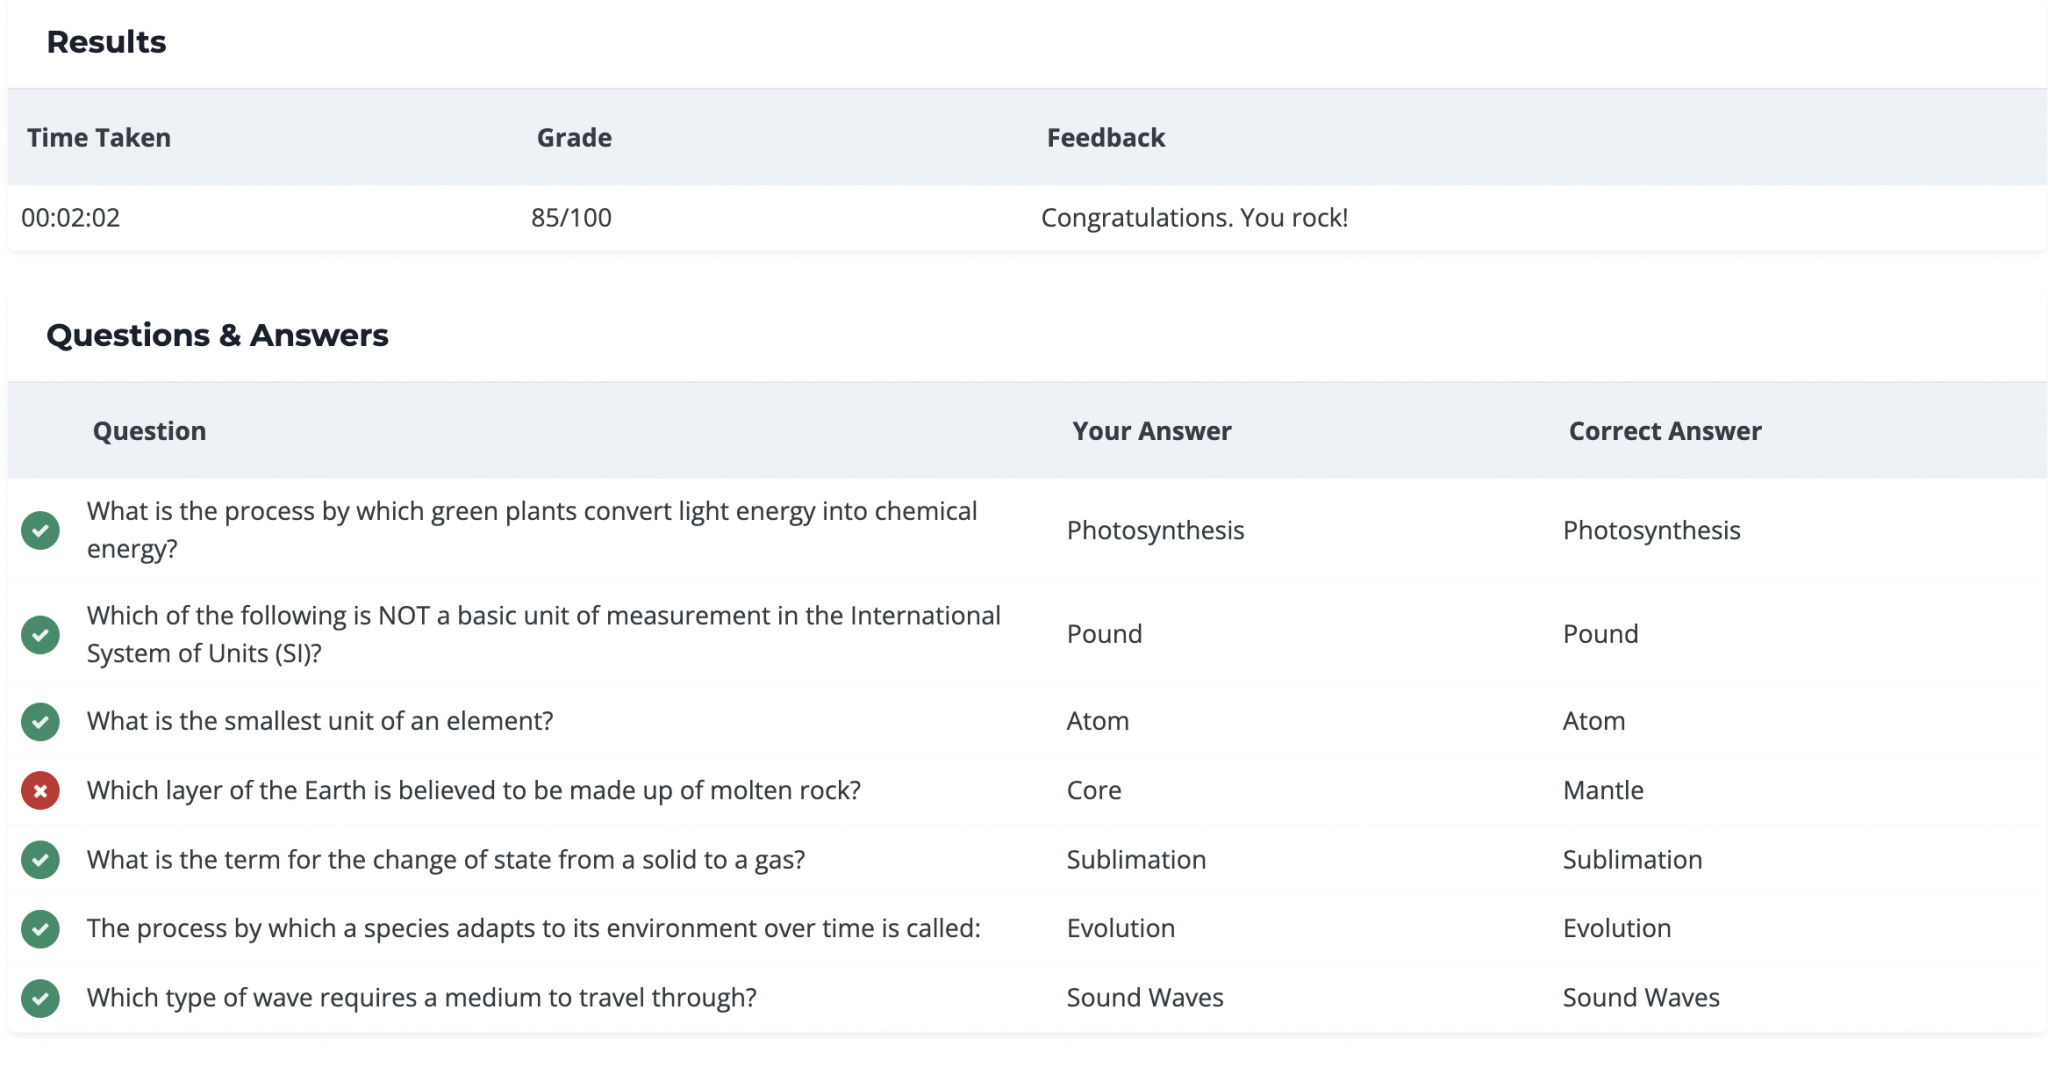Click the green checkmark for the SI units question
This screenshot has height=1075, width=2048.
click(40, 634)
